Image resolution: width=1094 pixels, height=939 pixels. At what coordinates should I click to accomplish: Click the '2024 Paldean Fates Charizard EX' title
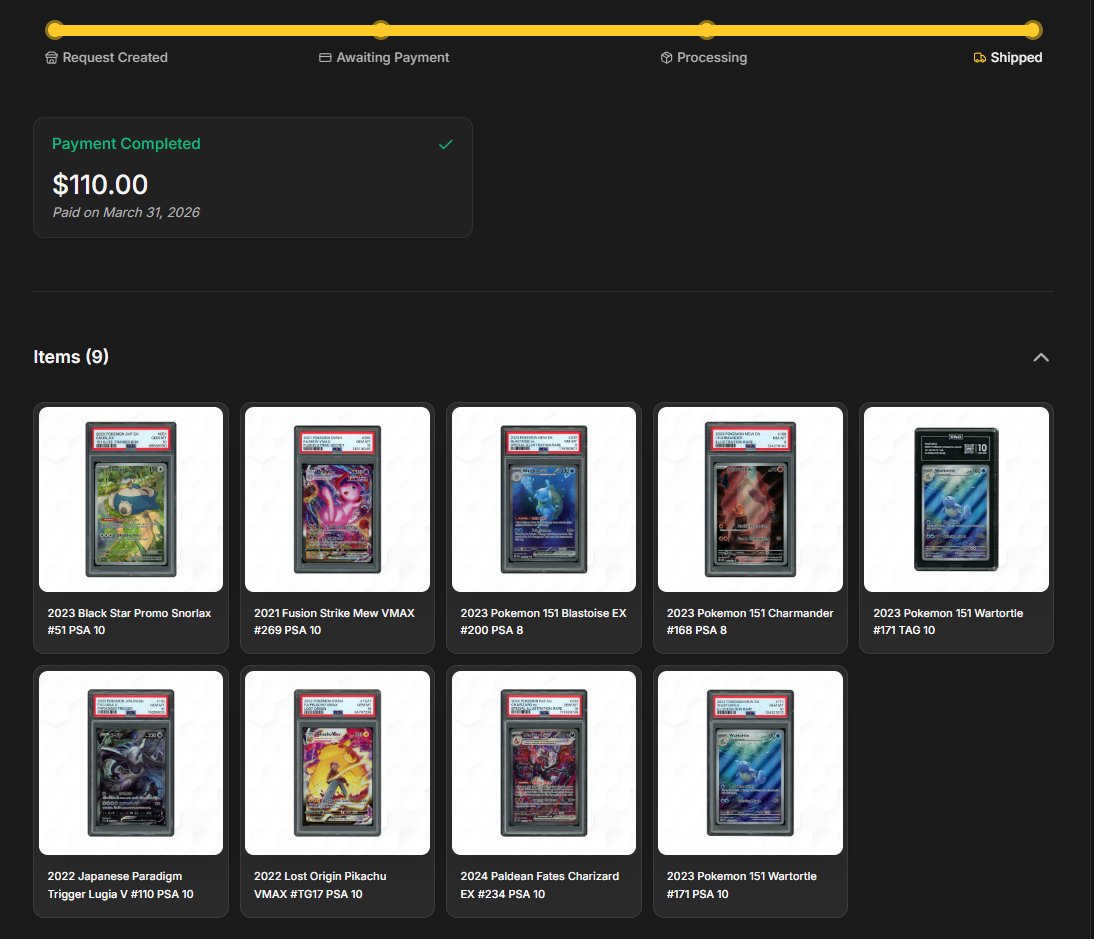tap(540, 885)
